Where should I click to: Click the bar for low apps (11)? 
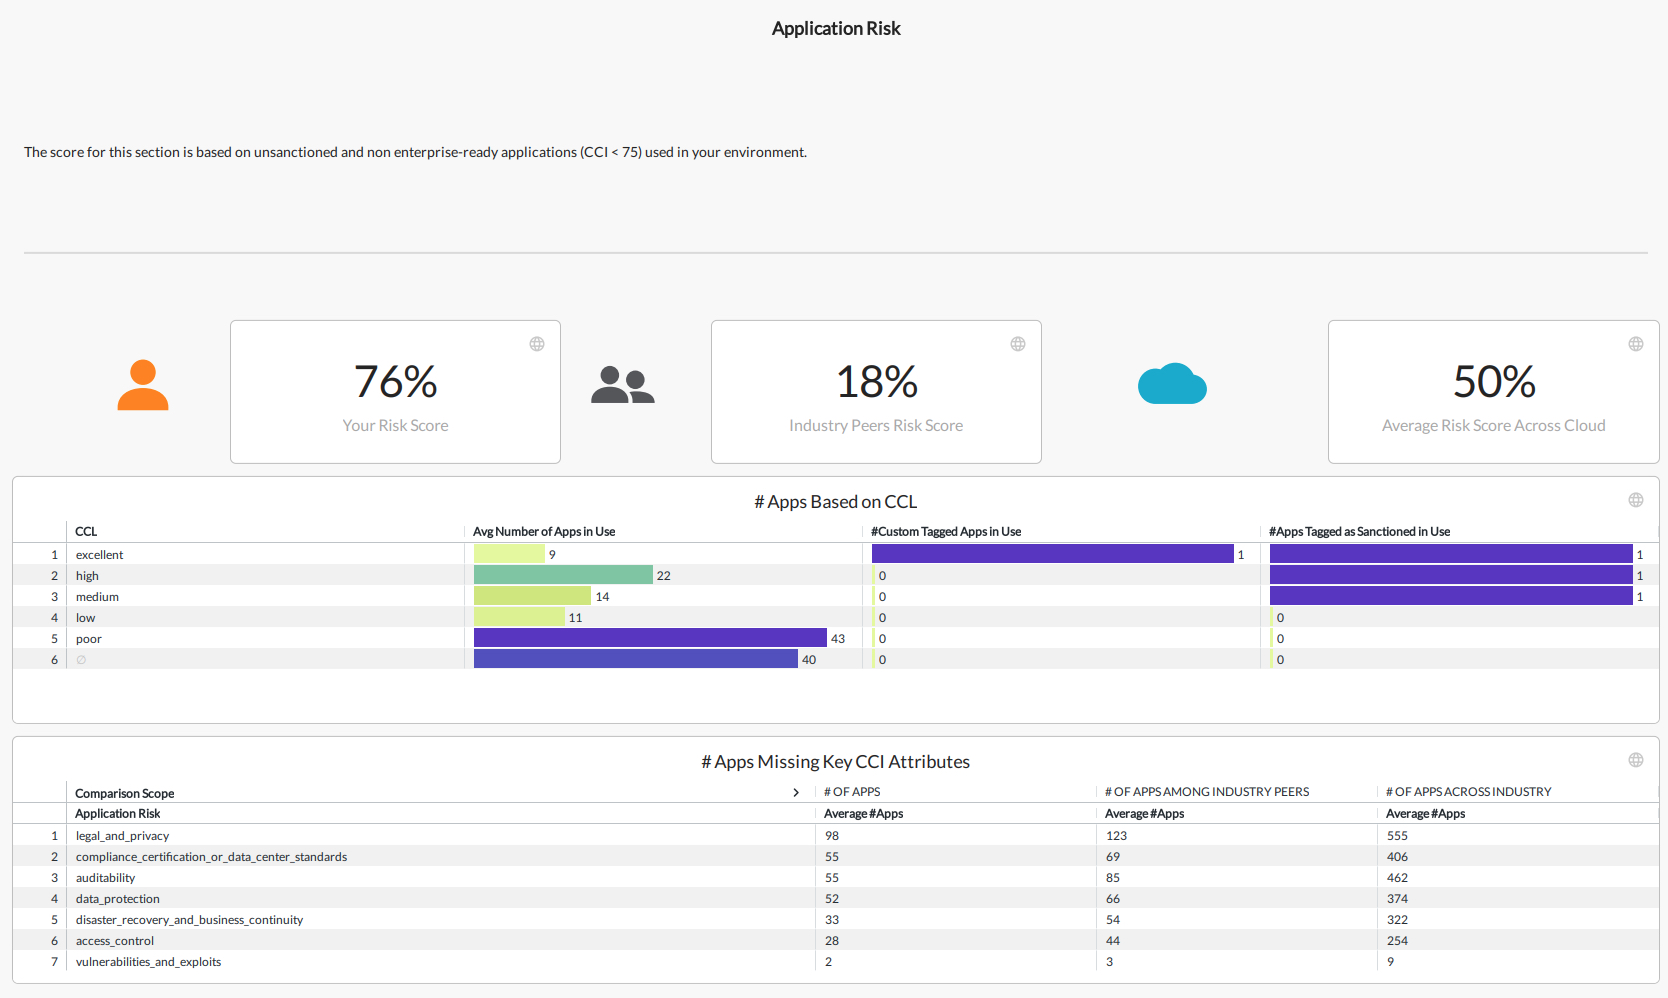(520, 617)
